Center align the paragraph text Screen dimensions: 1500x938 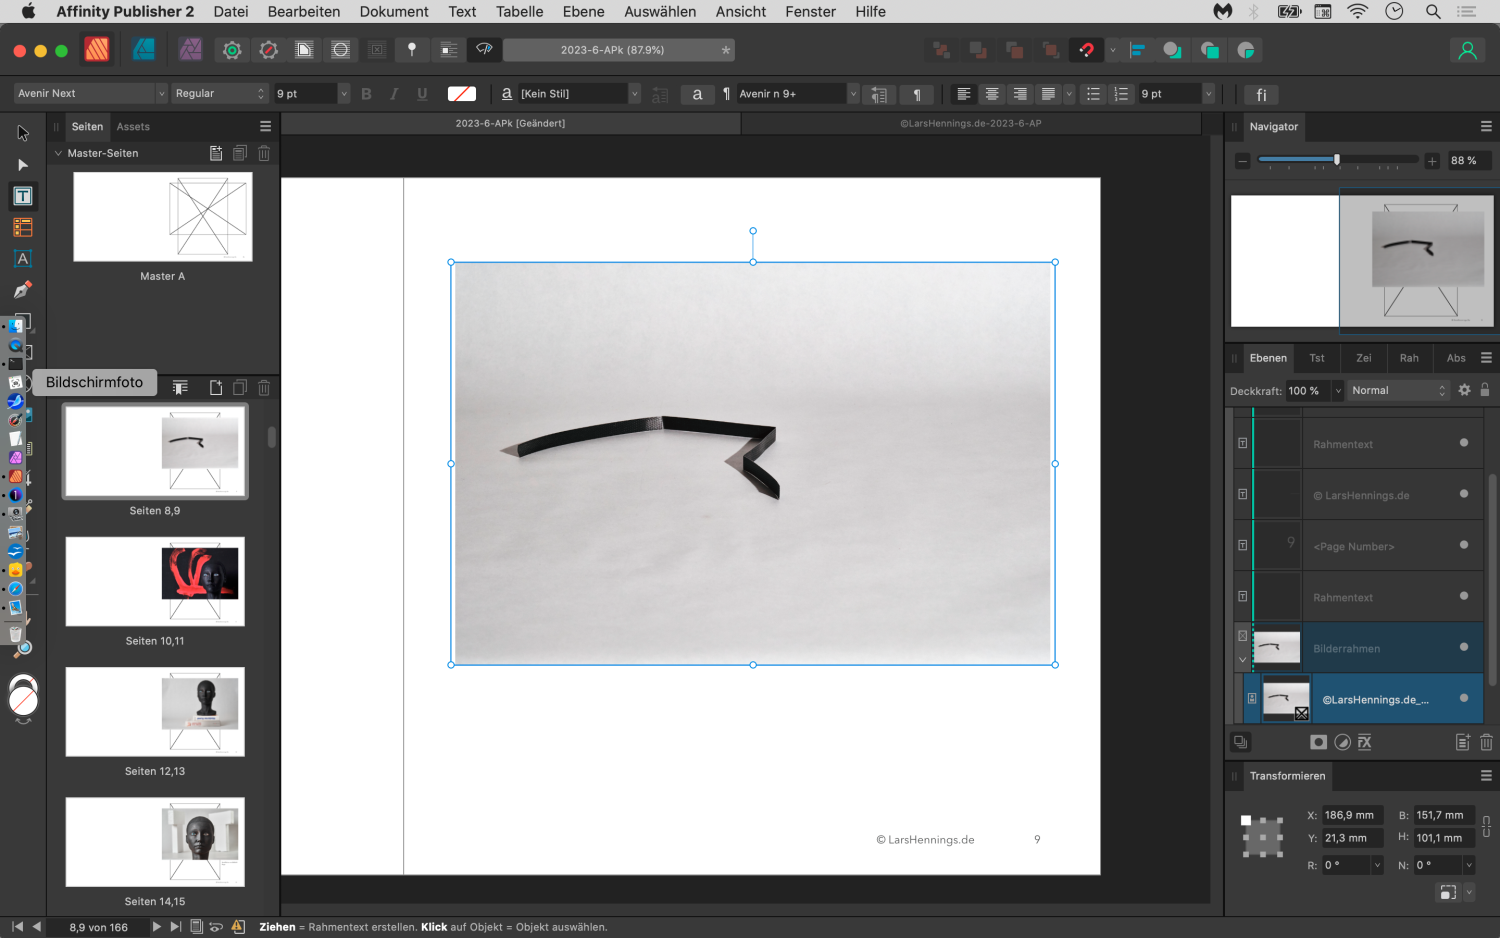click(x=992, y=94)
